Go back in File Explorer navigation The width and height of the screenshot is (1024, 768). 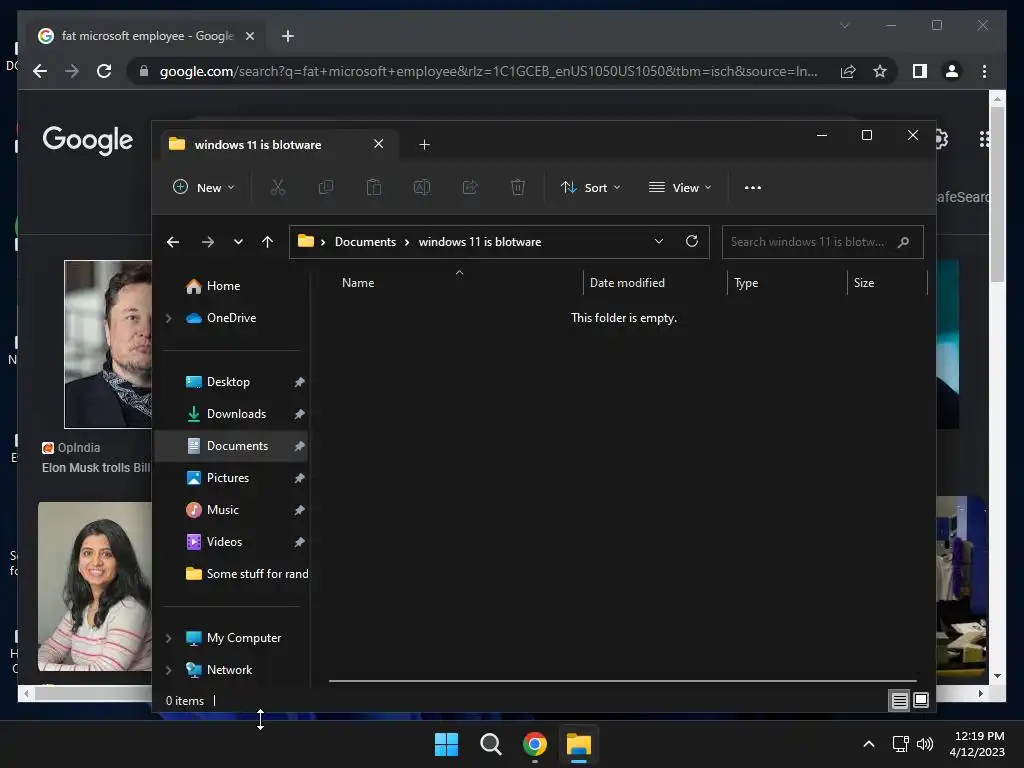[x=173, y=242]
